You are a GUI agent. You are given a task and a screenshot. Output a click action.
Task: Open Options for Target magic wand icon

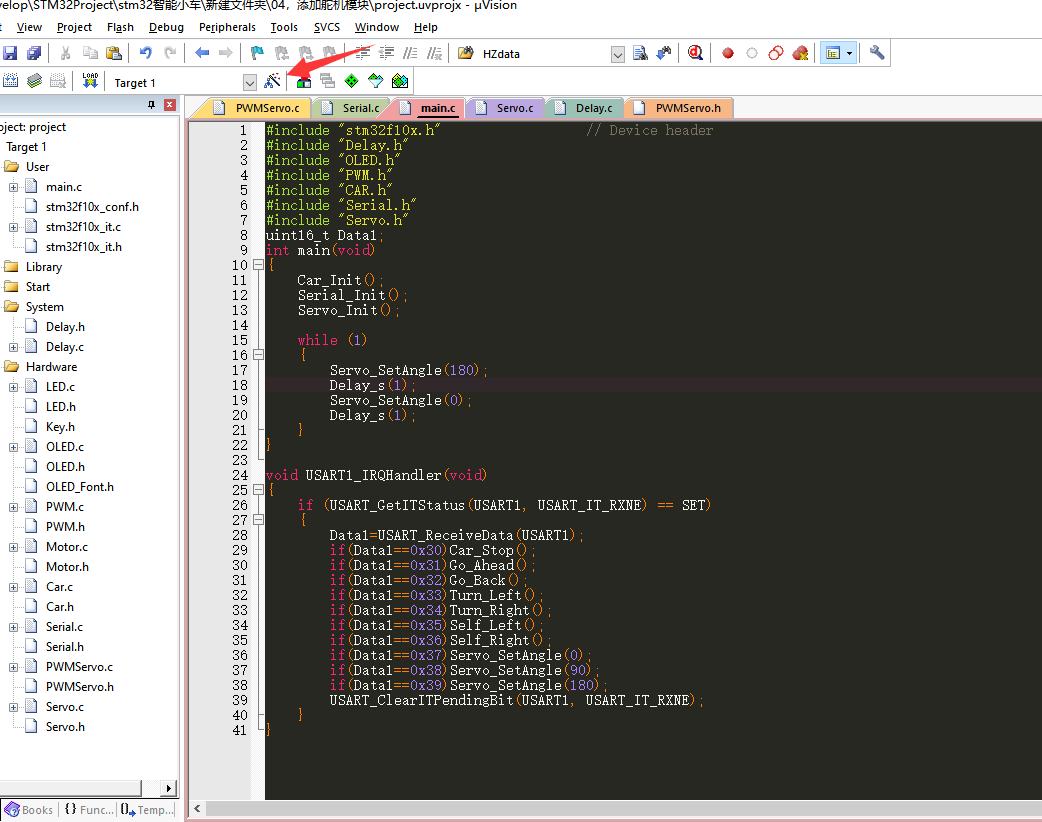pyautogui.click(x=273, y=82)
